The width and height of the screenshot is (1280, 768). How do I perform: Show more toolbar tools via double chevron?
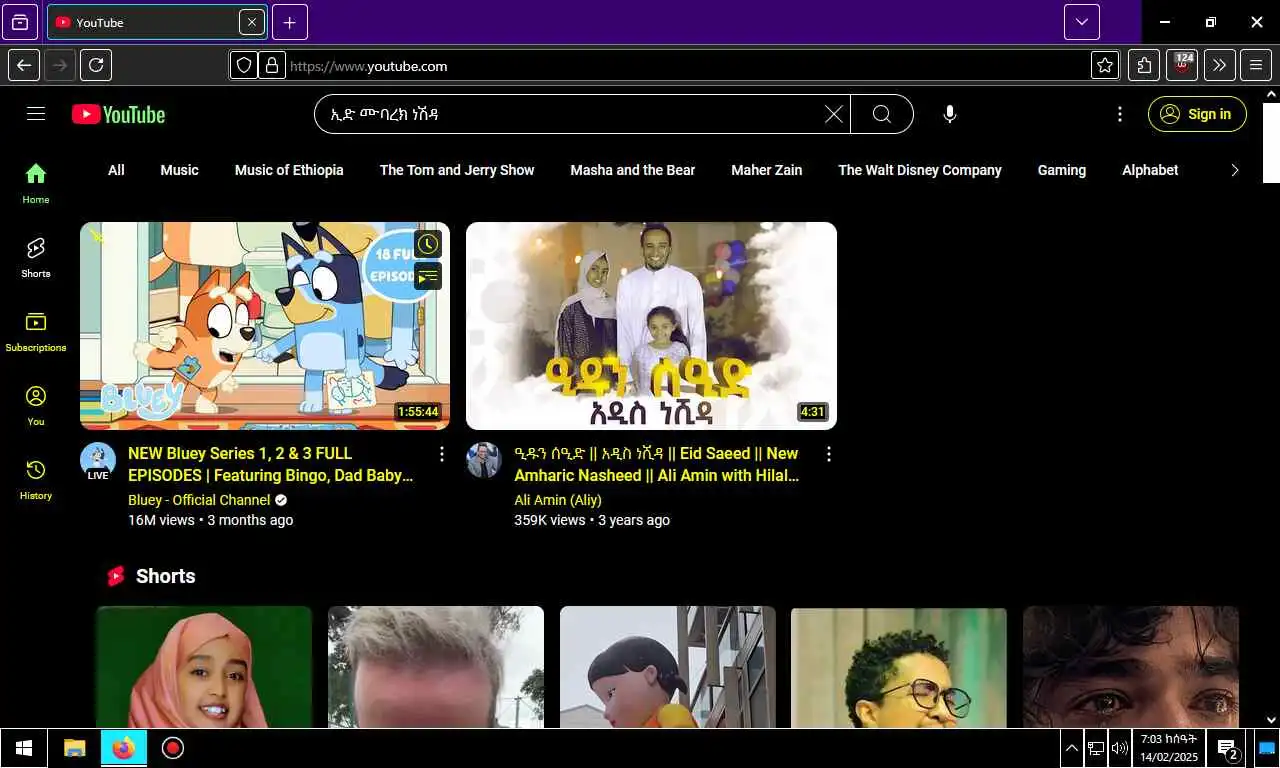pyautogui.click(x=1219, y=65)
